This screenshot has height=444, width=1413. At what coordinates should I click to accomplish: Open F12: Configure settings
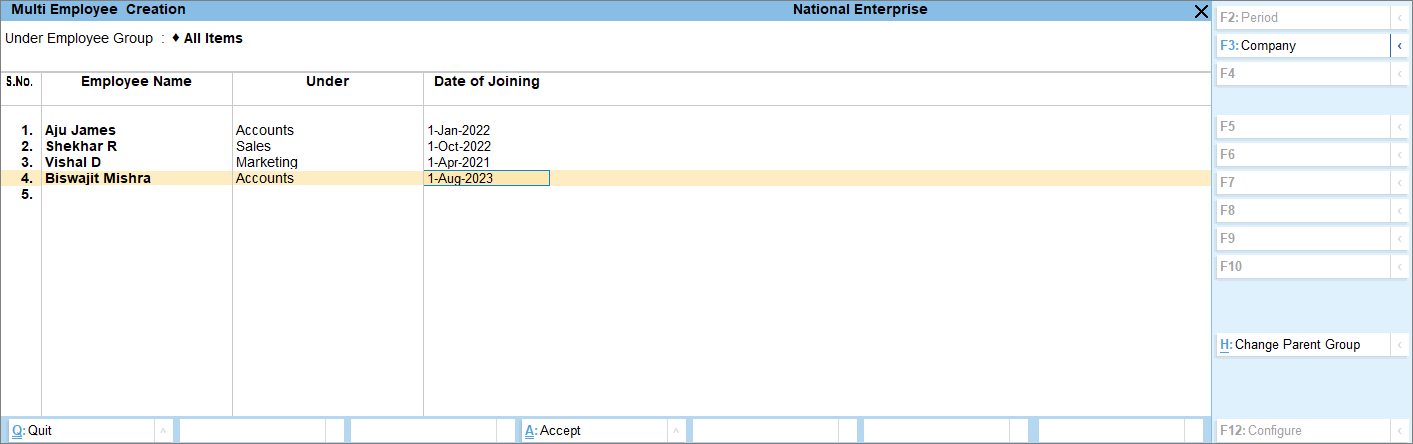point(1300,431)
